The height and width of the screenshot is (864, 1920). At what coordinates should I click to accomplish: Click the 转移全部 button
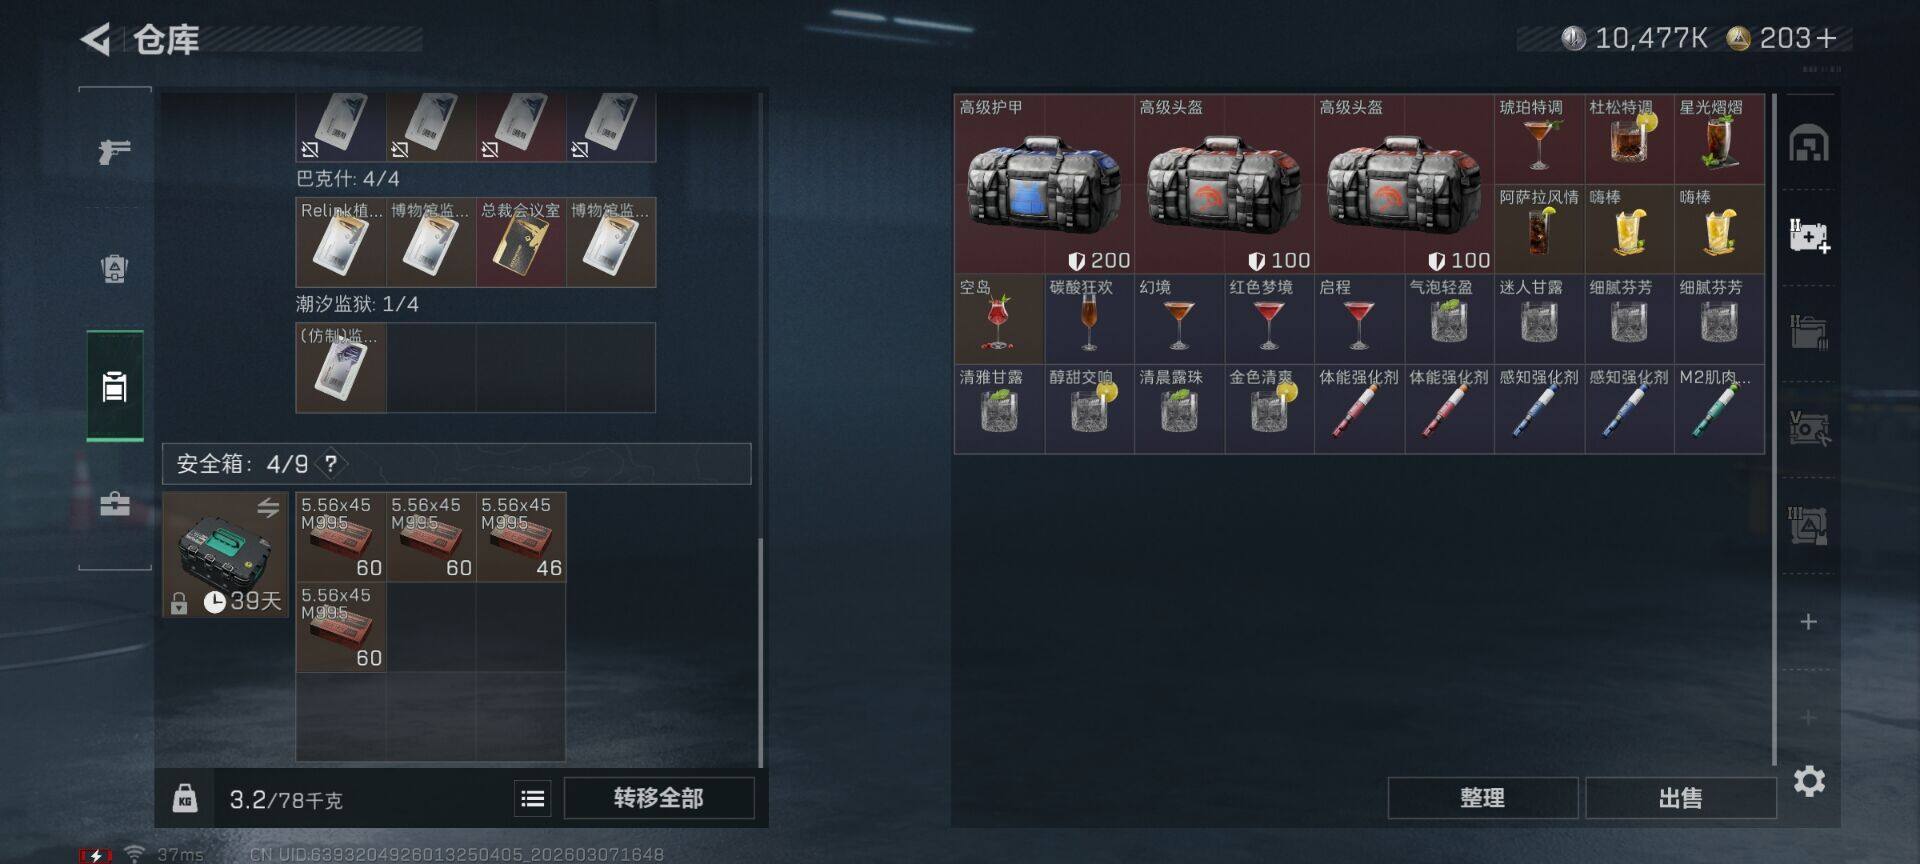pyautogui.click(x=659, y=798)
